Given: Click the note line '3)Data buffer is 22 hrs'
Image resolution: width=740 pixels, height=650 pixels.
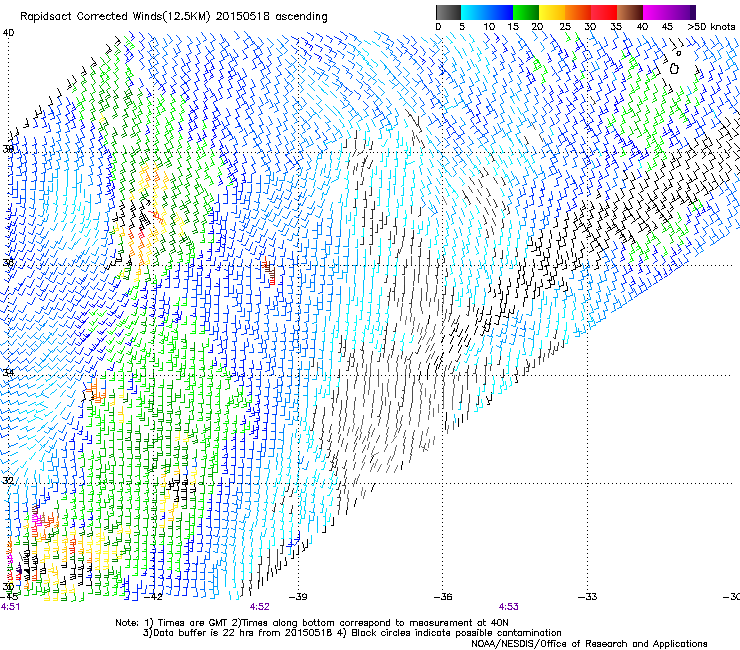Looking at the screenshot, I should [352, 633].
